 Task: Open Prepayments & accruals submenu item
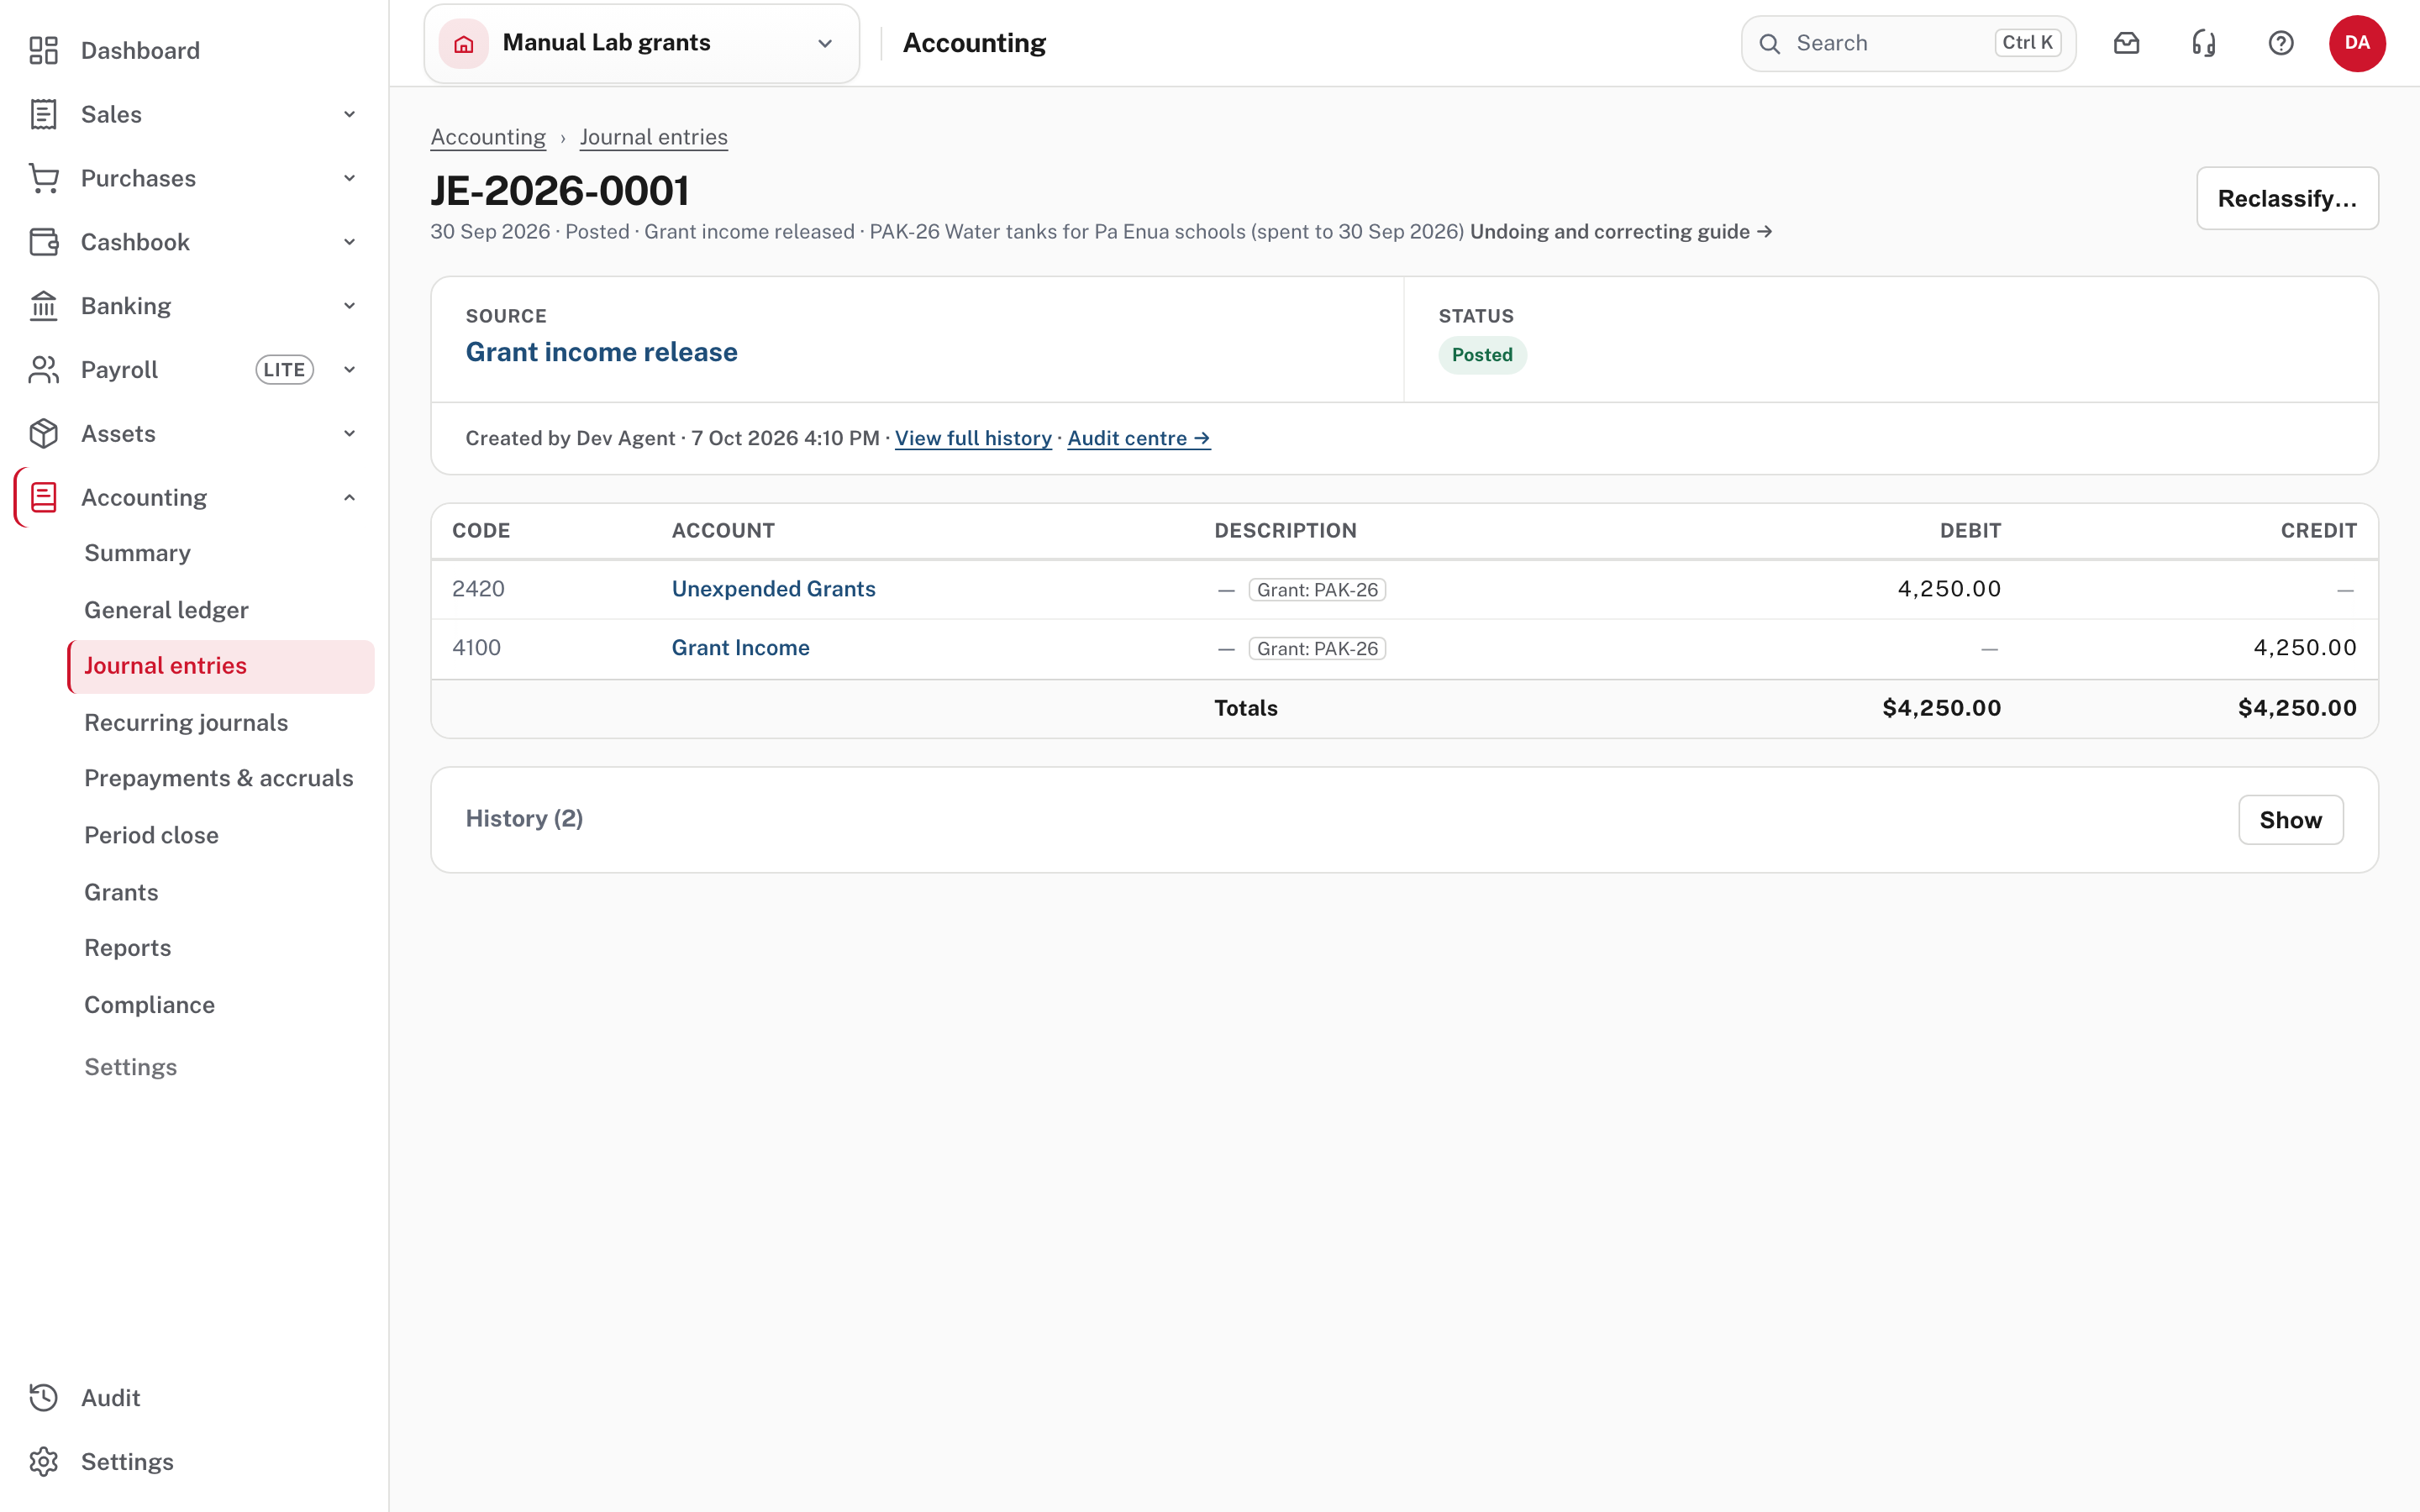(219, 778)
